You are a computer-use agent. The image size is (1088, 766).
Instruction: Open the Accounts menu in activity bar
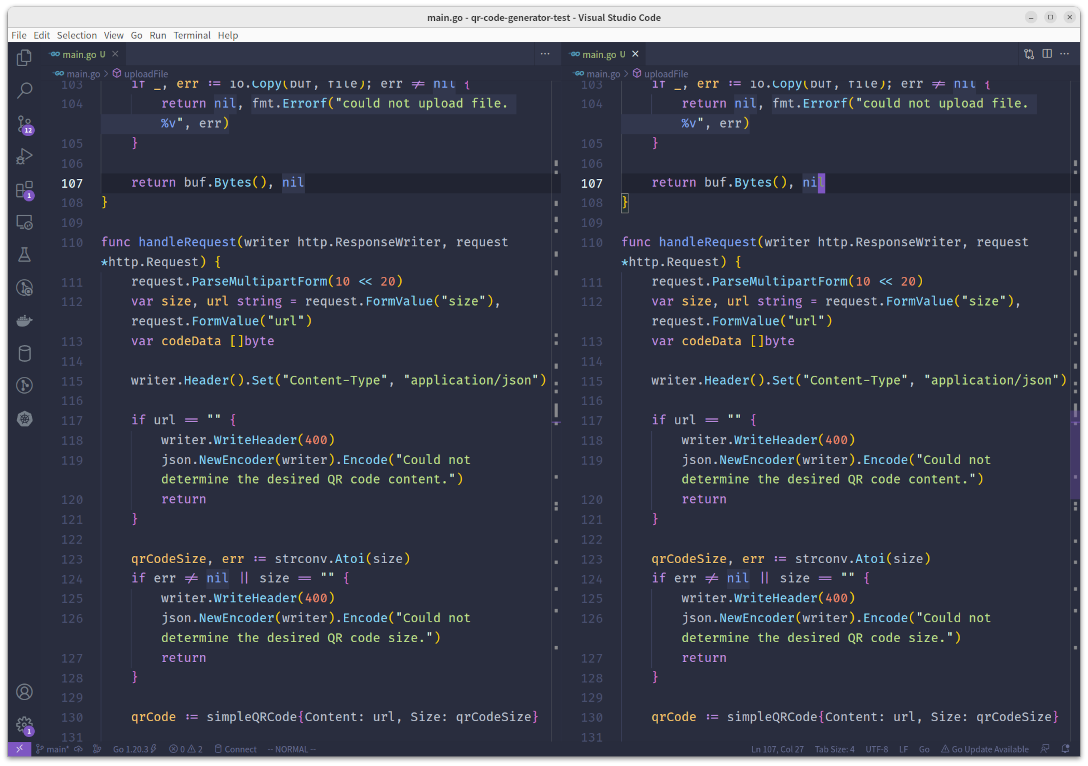[24, 692]
